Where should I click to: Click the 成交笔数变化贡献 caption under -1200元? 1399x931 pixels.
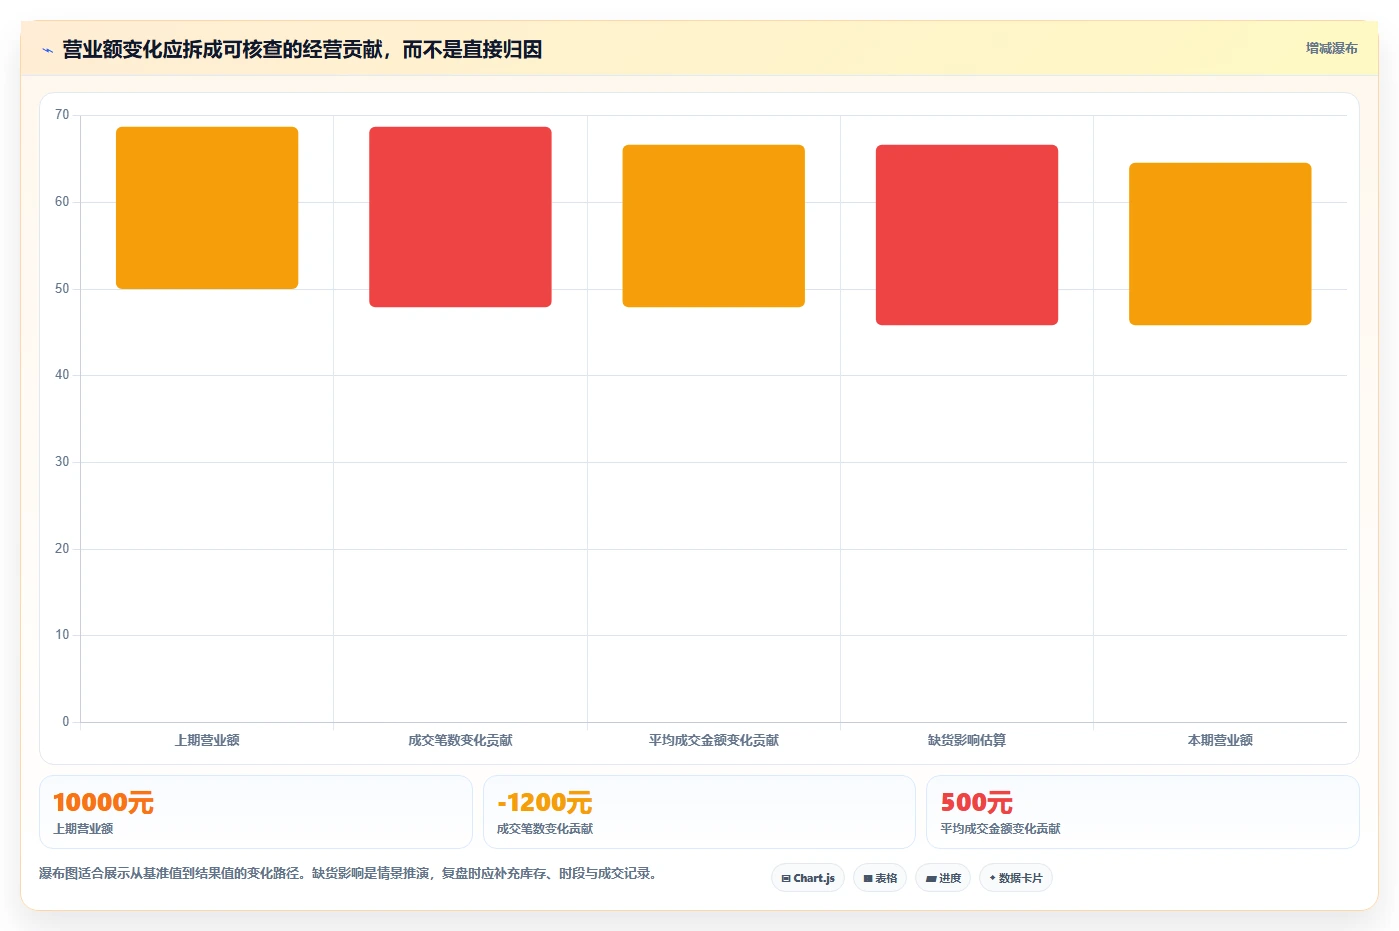tap(545, 828)
